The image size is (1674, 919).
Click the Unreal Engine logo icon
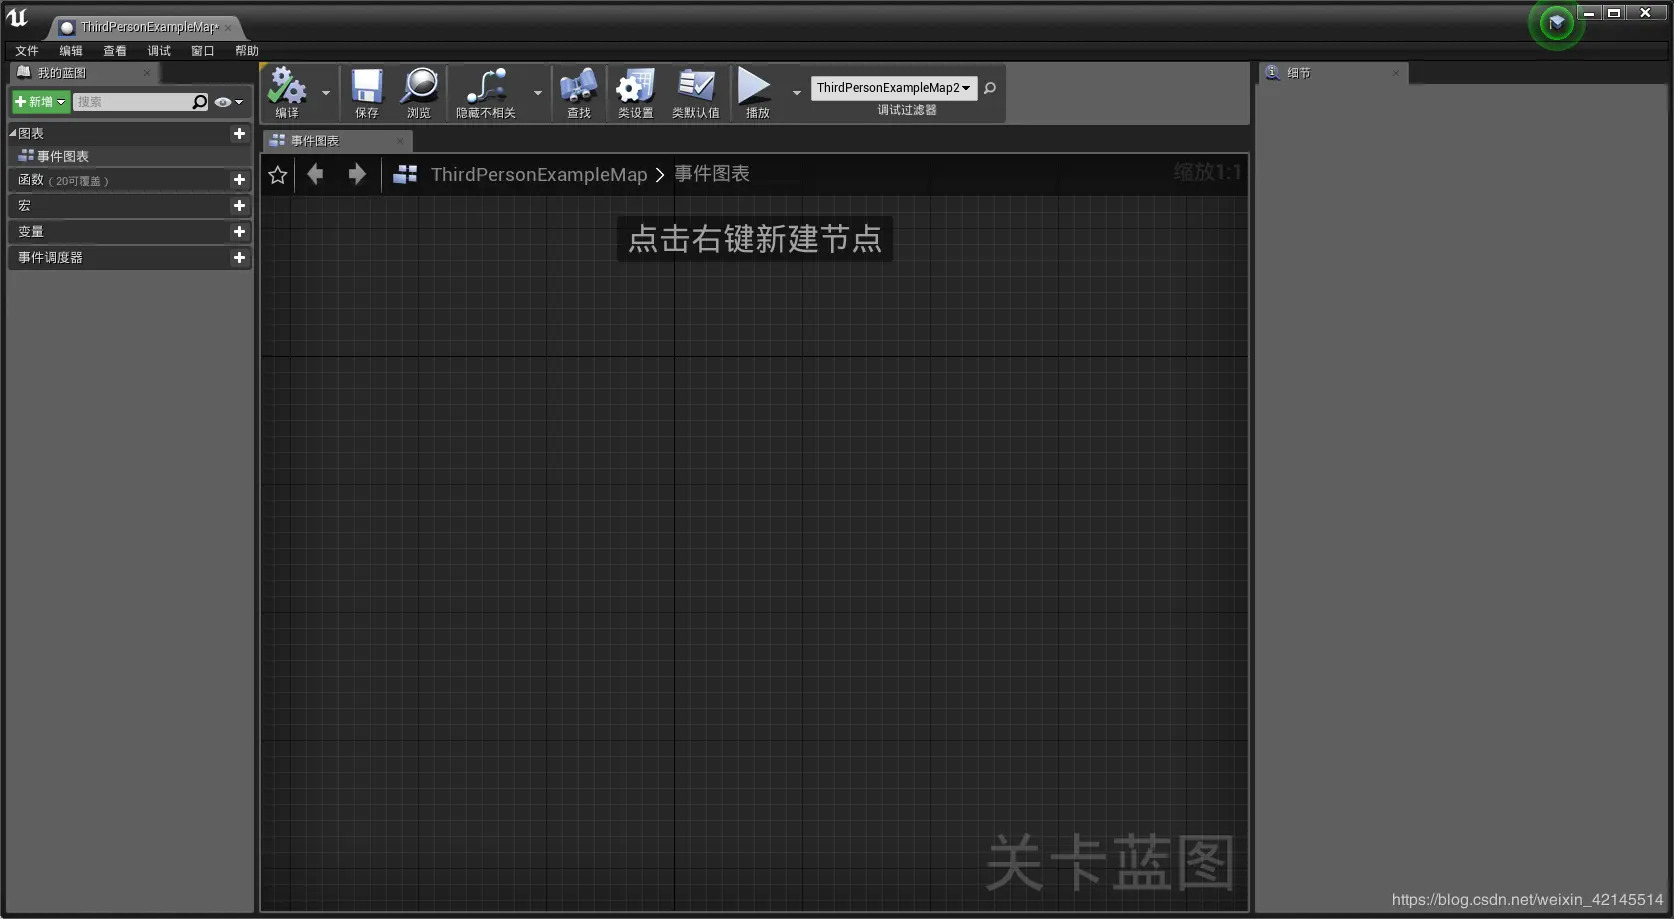point(17,18)
